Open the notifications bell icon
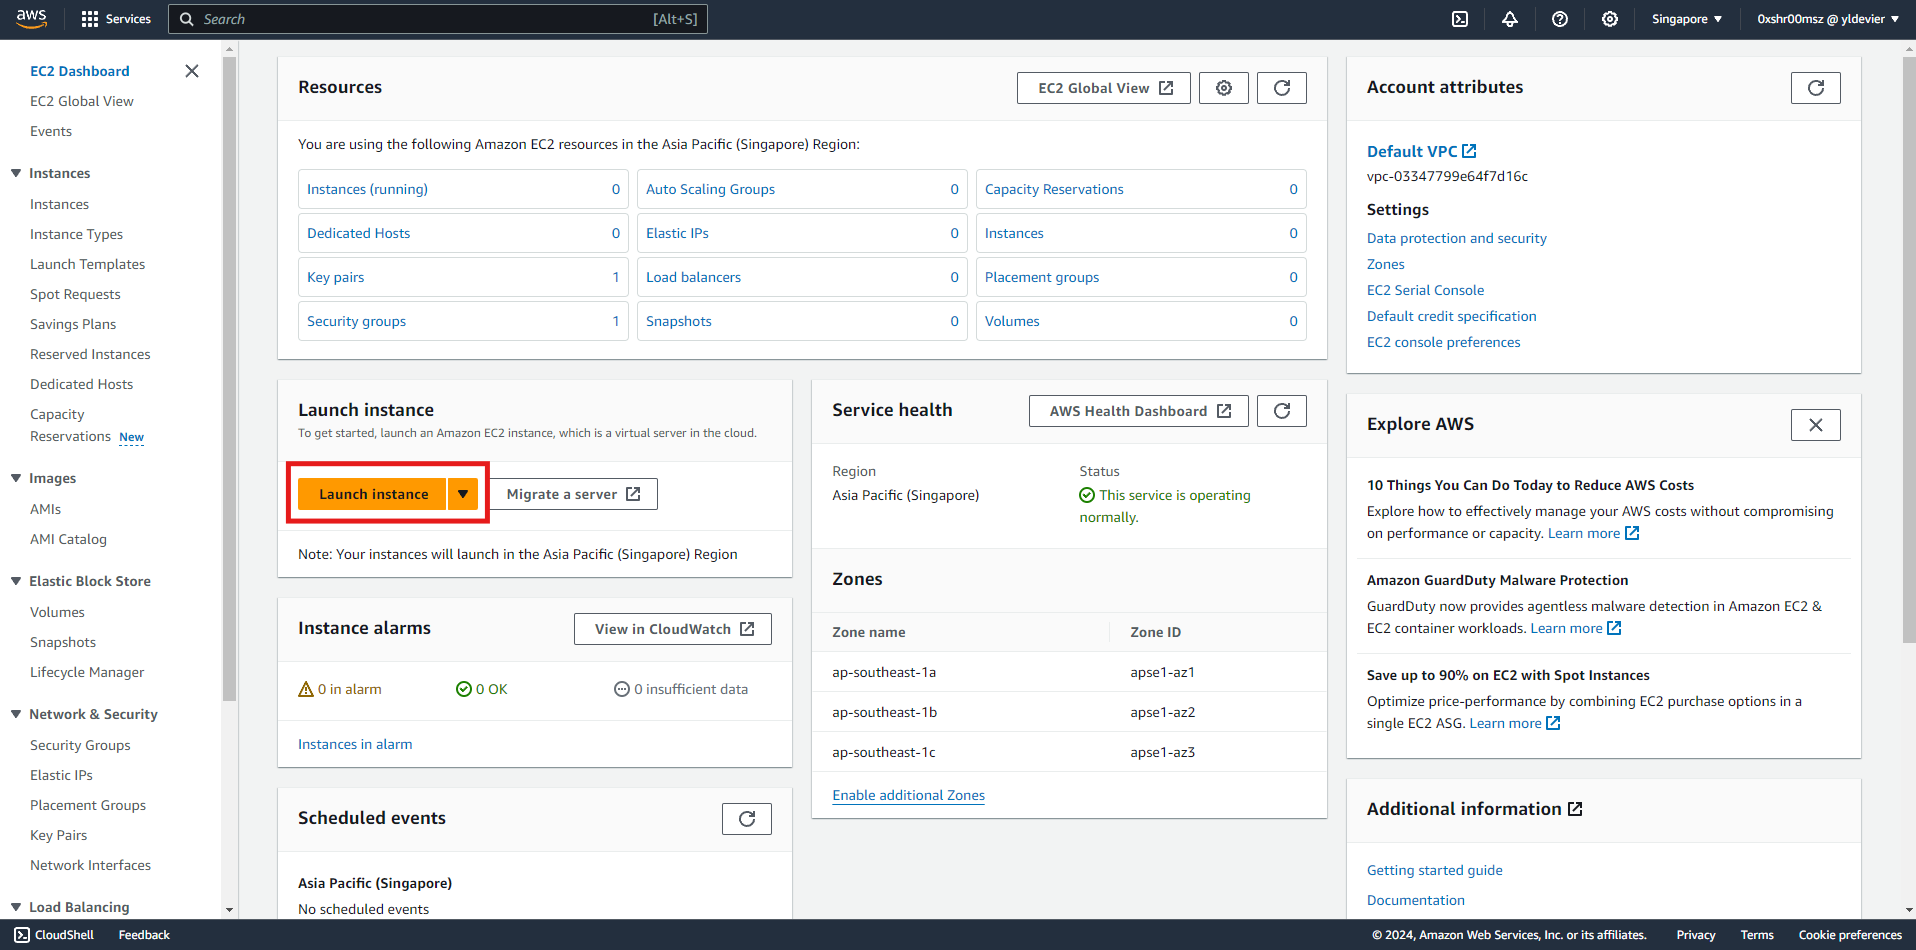This screenshot has width=1916, height=950. (1510, 19)
